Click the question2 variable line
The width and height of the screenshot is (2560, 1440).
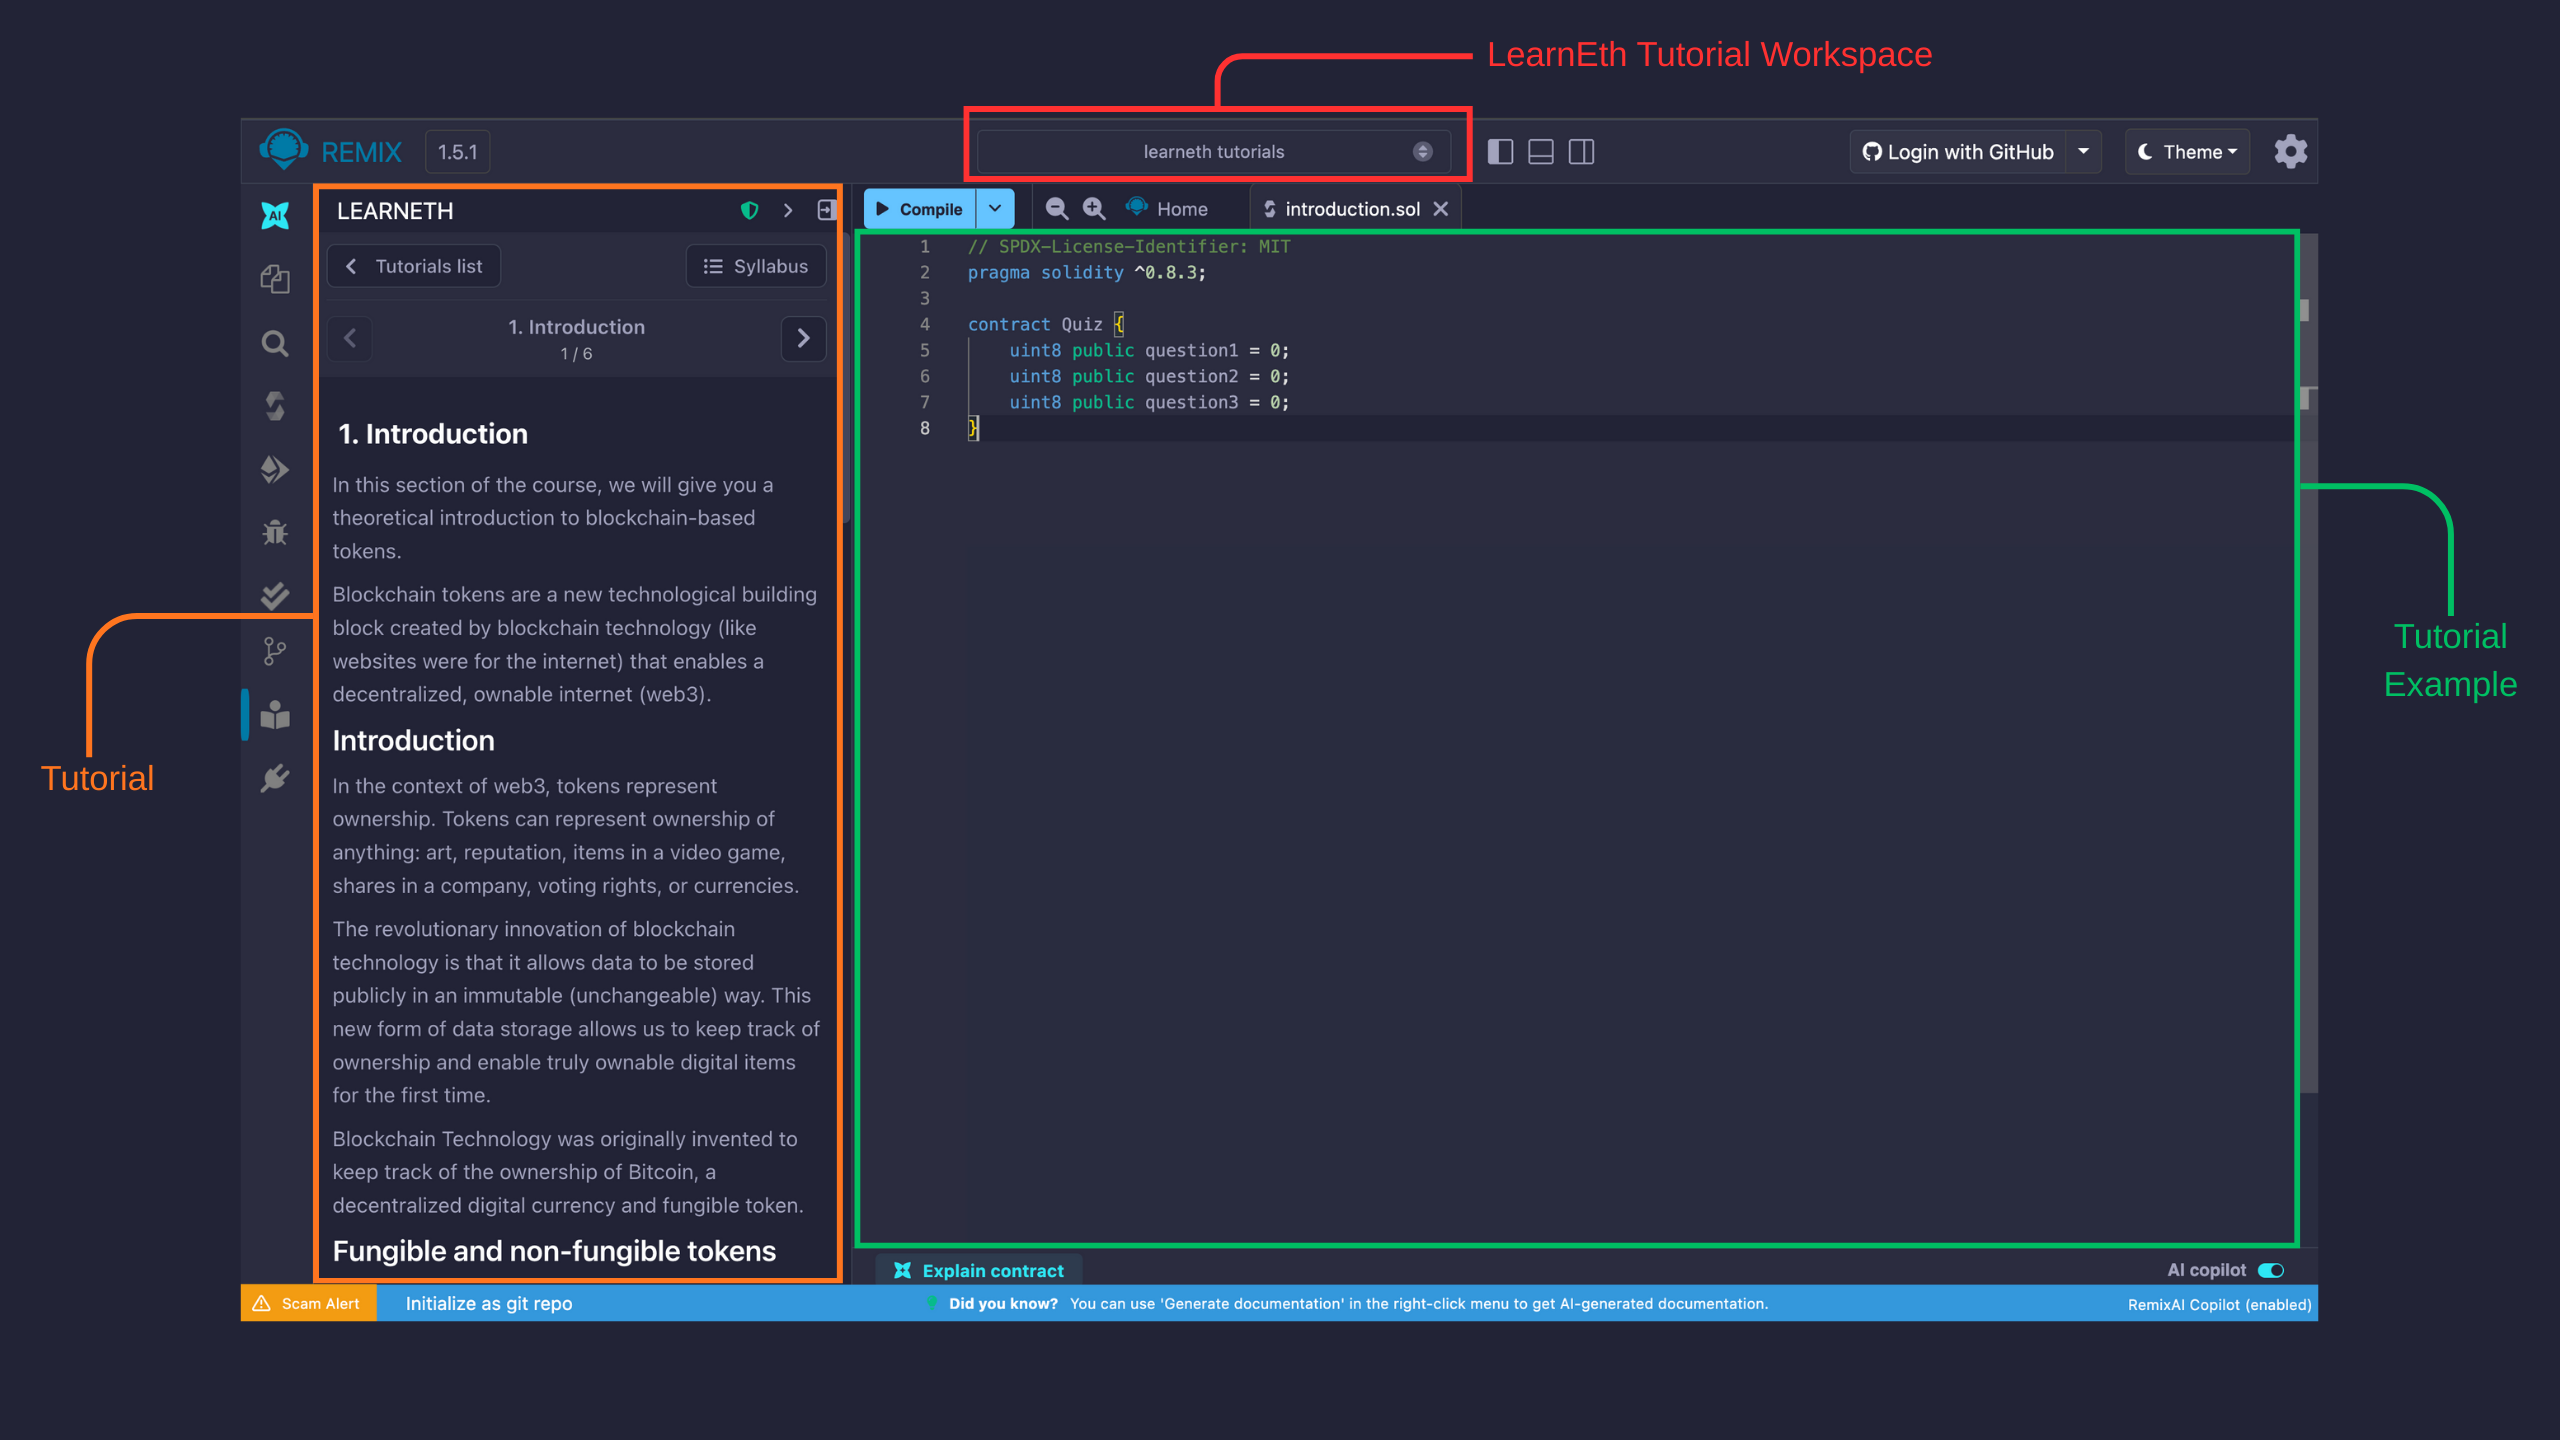tap(1149, 376)
